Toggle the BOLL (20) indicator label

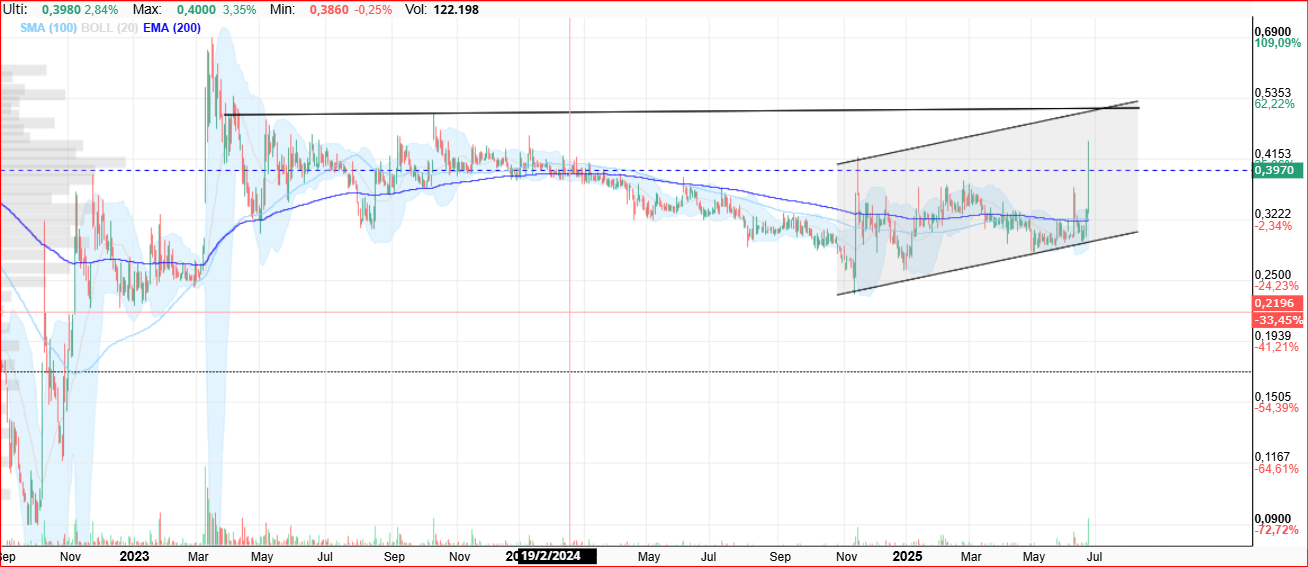pos(111,28)
